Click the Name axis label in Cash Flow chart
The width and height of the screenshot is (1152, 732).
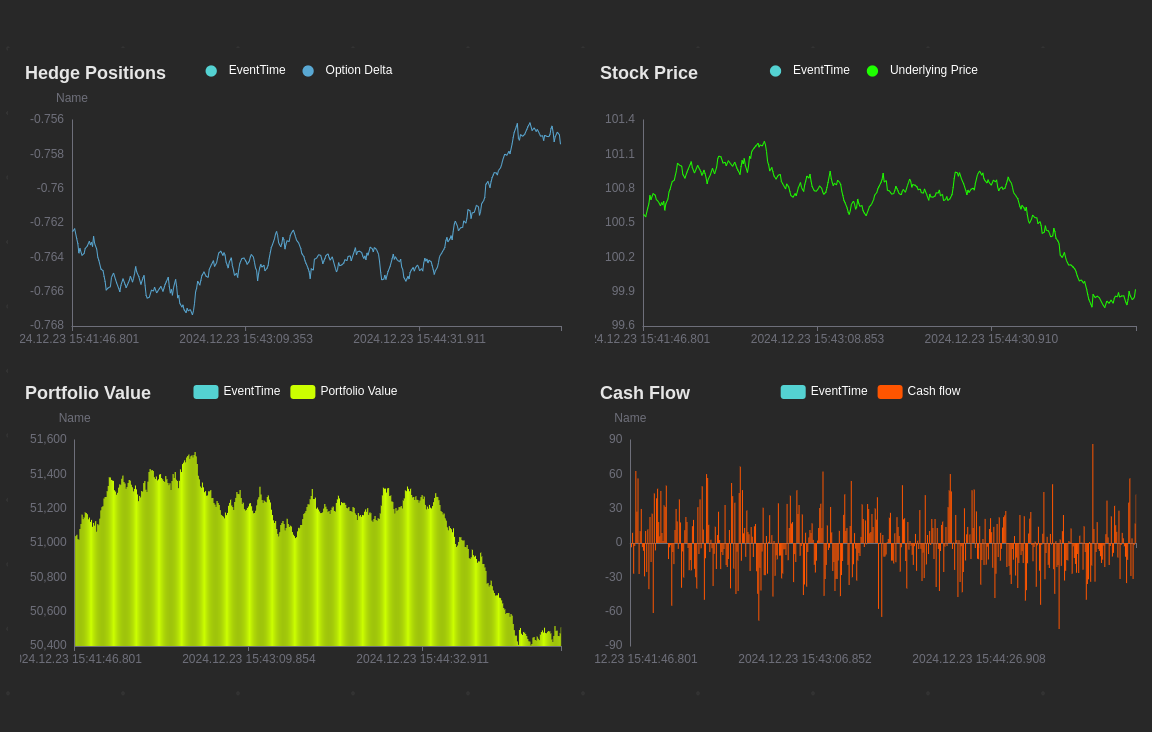click(x=630, y=418)
